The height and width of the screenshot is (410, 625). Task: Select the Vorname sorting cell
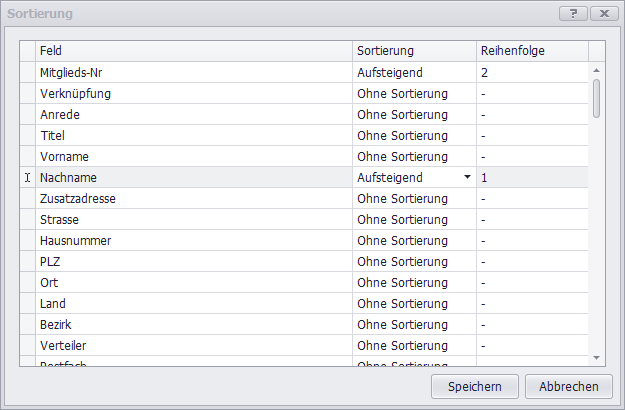(414, 156)
